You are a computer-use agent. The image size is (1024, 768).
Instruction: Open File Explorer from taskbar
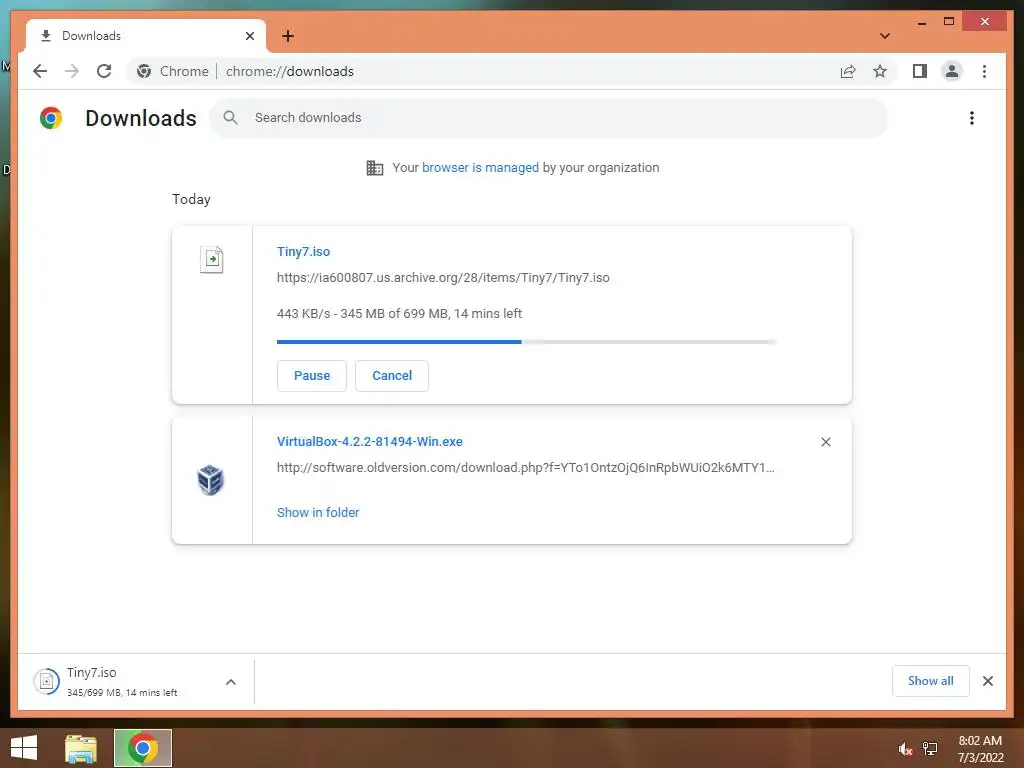[81, 748]
